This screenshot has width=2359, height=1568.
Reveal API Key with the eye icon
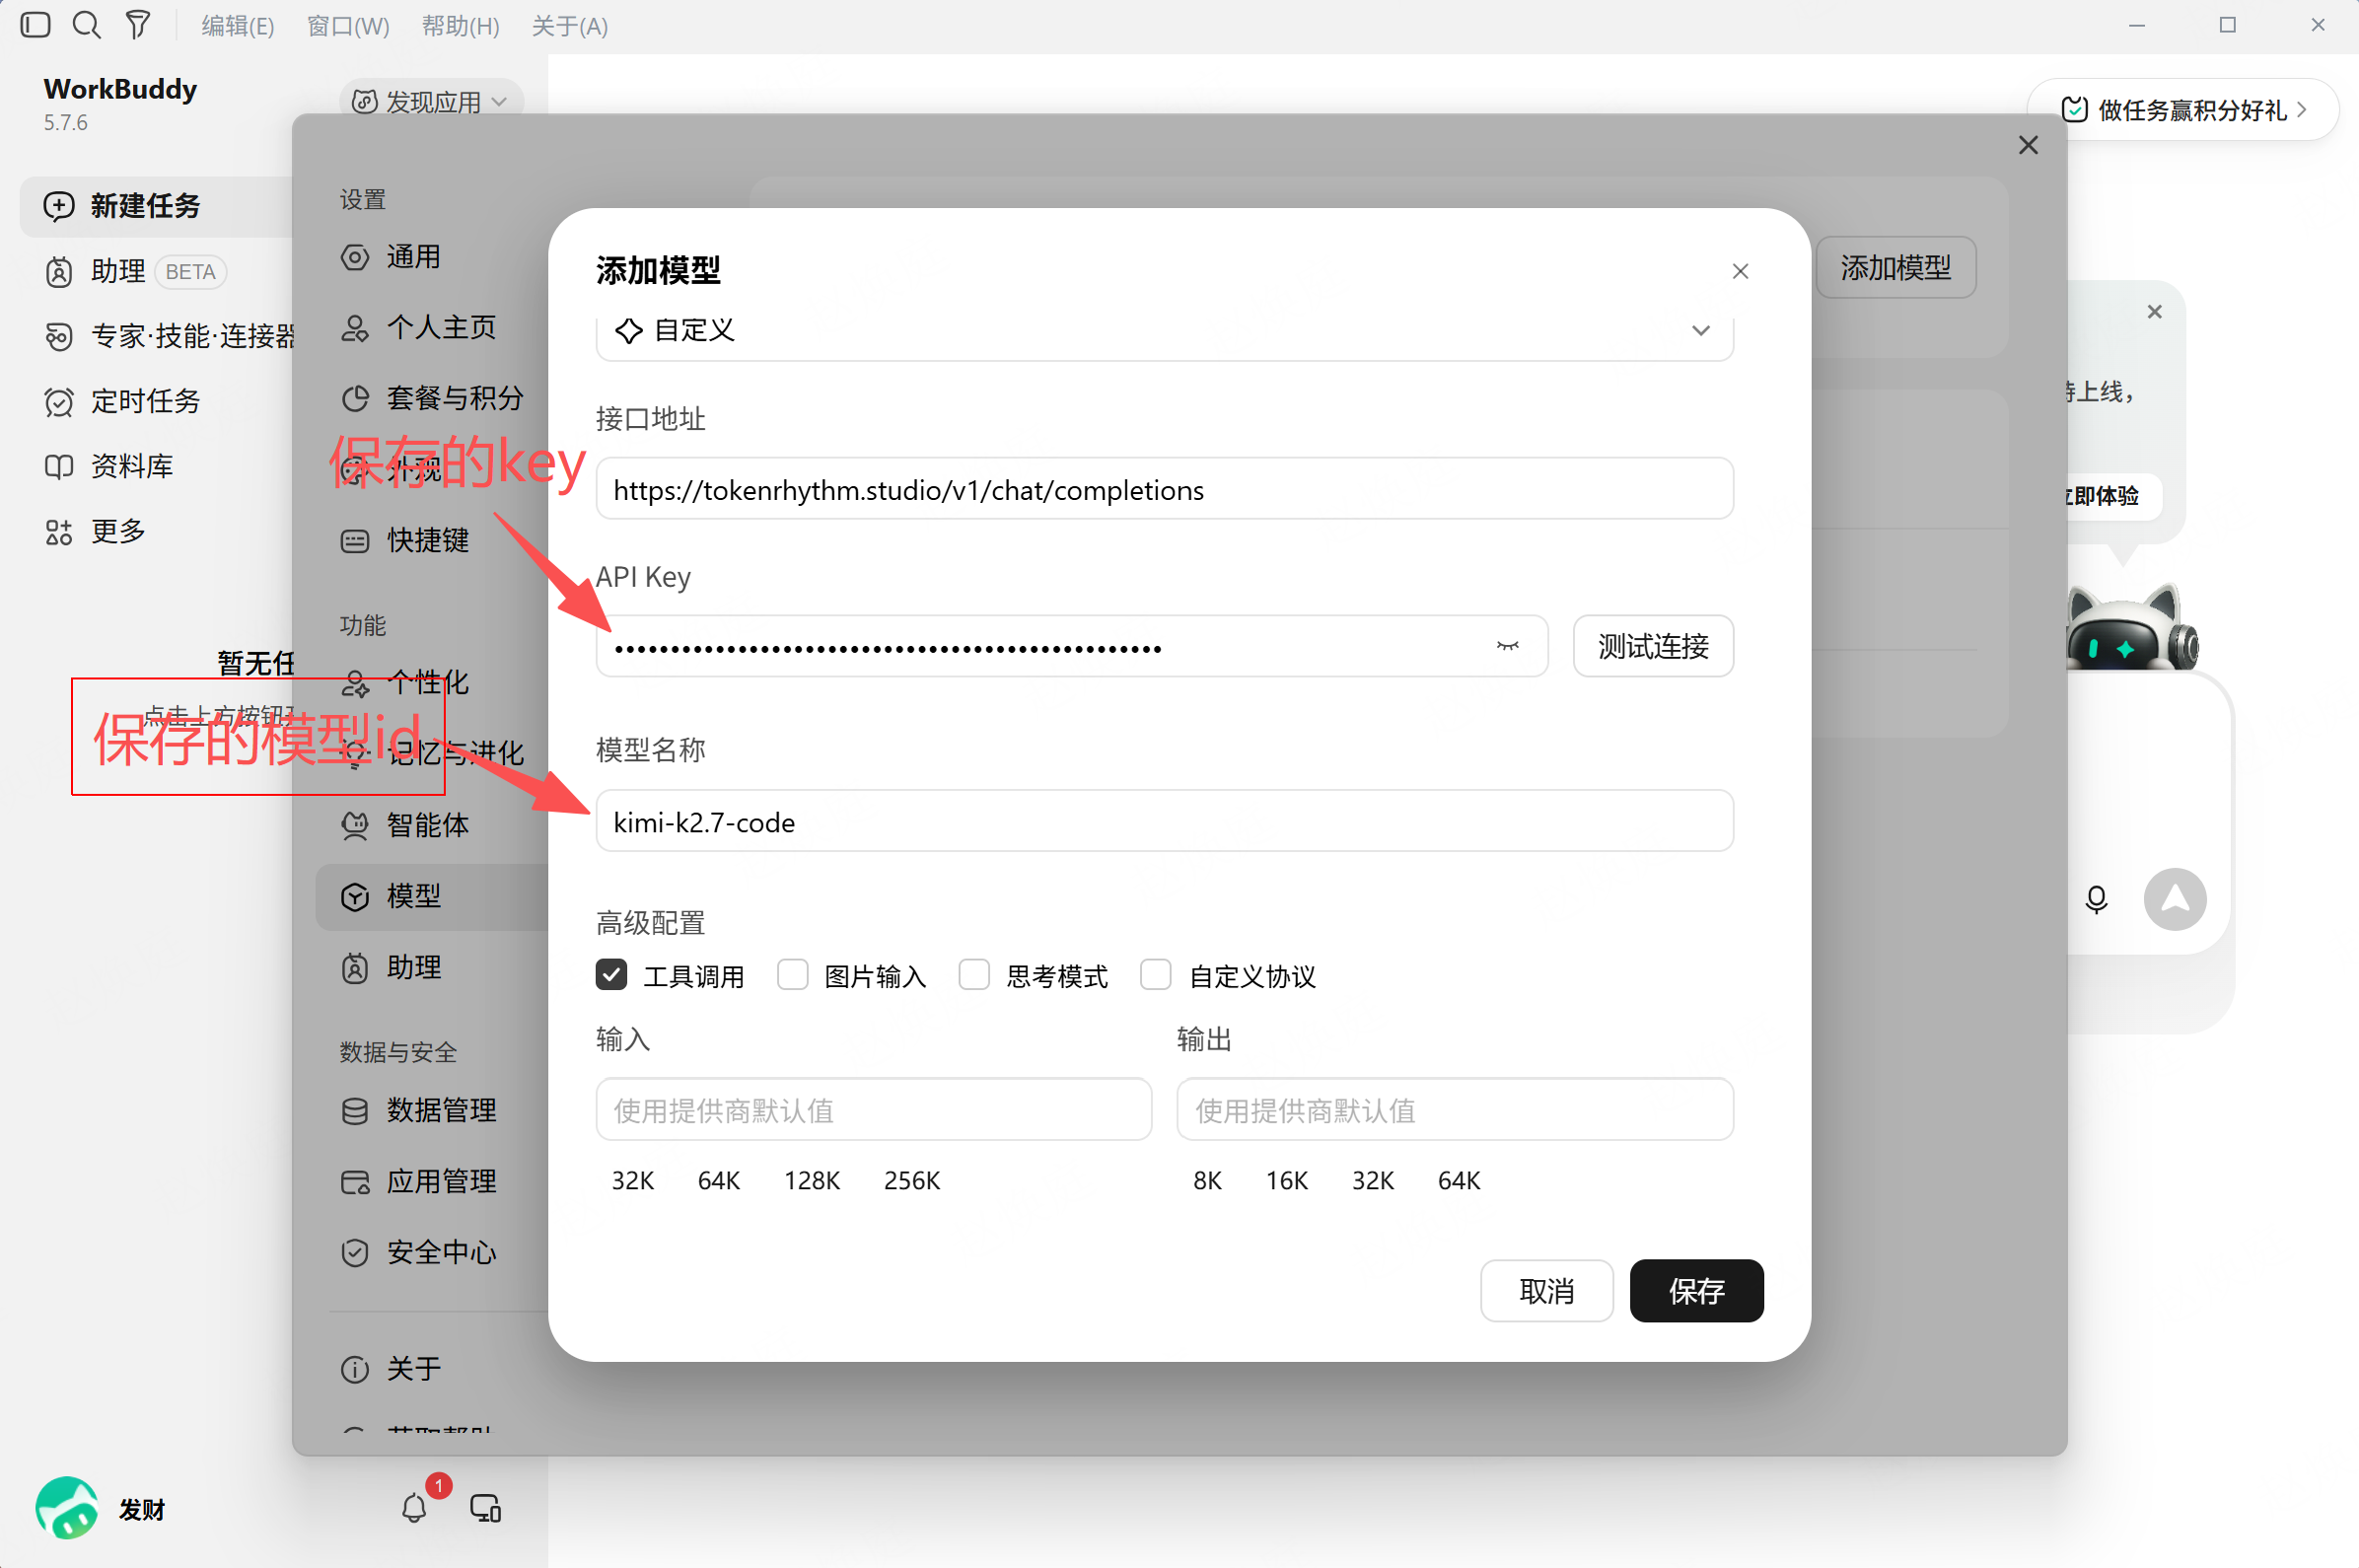1507,646
